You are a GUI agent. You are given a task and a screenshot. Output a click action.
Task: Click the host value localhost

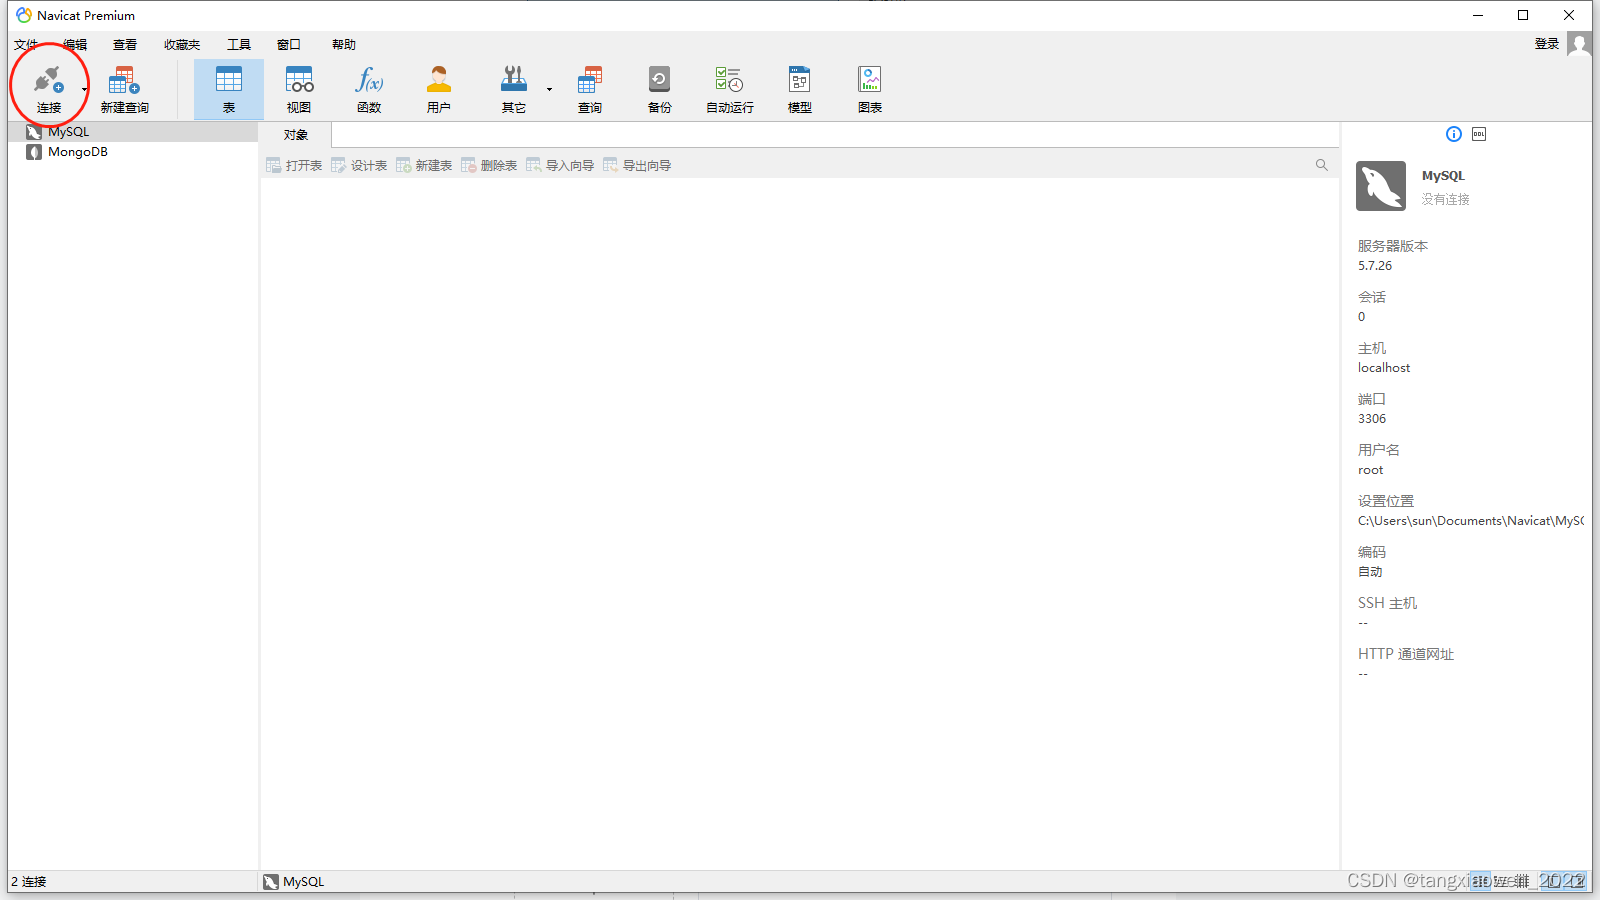pyautogui.click(x=1384, y=368)
